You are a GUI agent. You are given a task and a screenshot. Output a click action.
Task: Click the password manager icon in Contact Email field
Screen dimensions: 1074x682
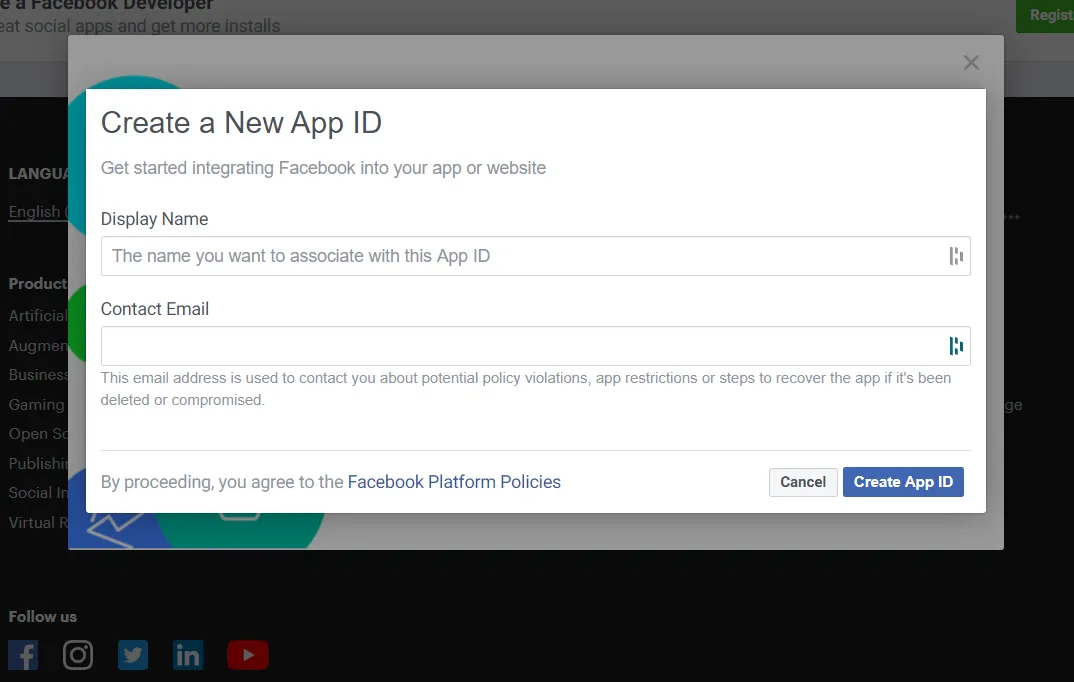(x=956, y=345)
